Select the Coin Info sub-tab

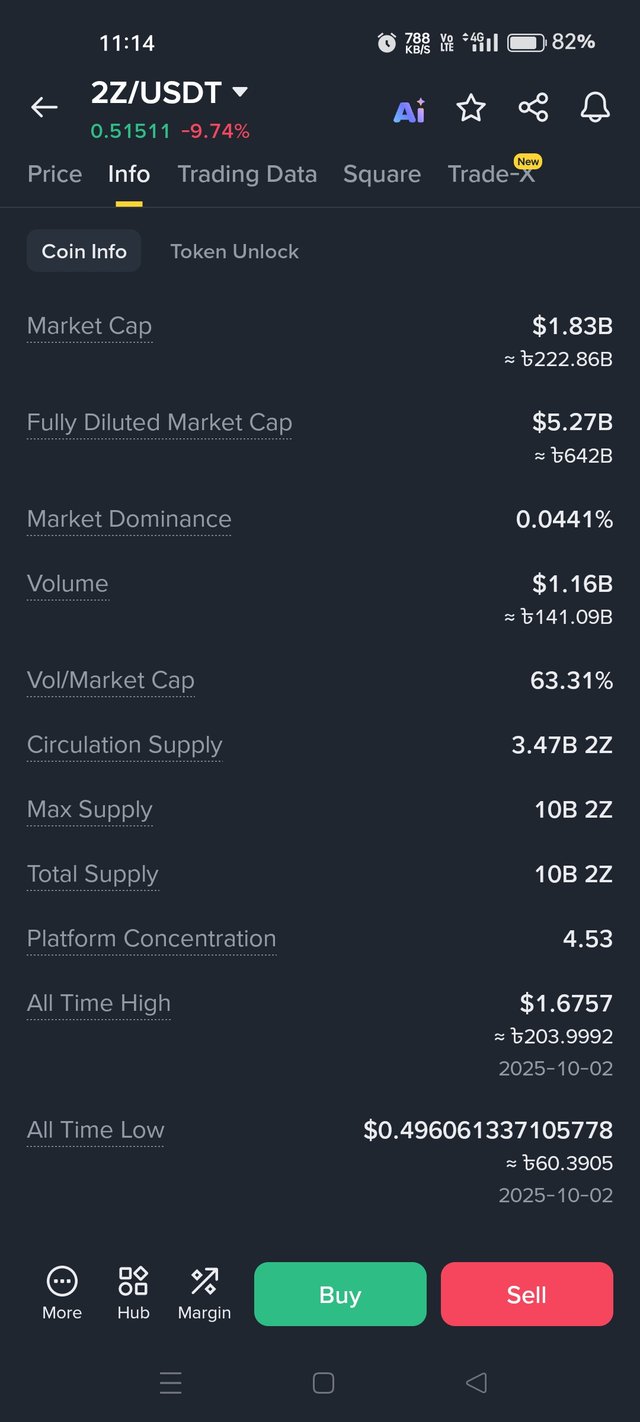84,251
